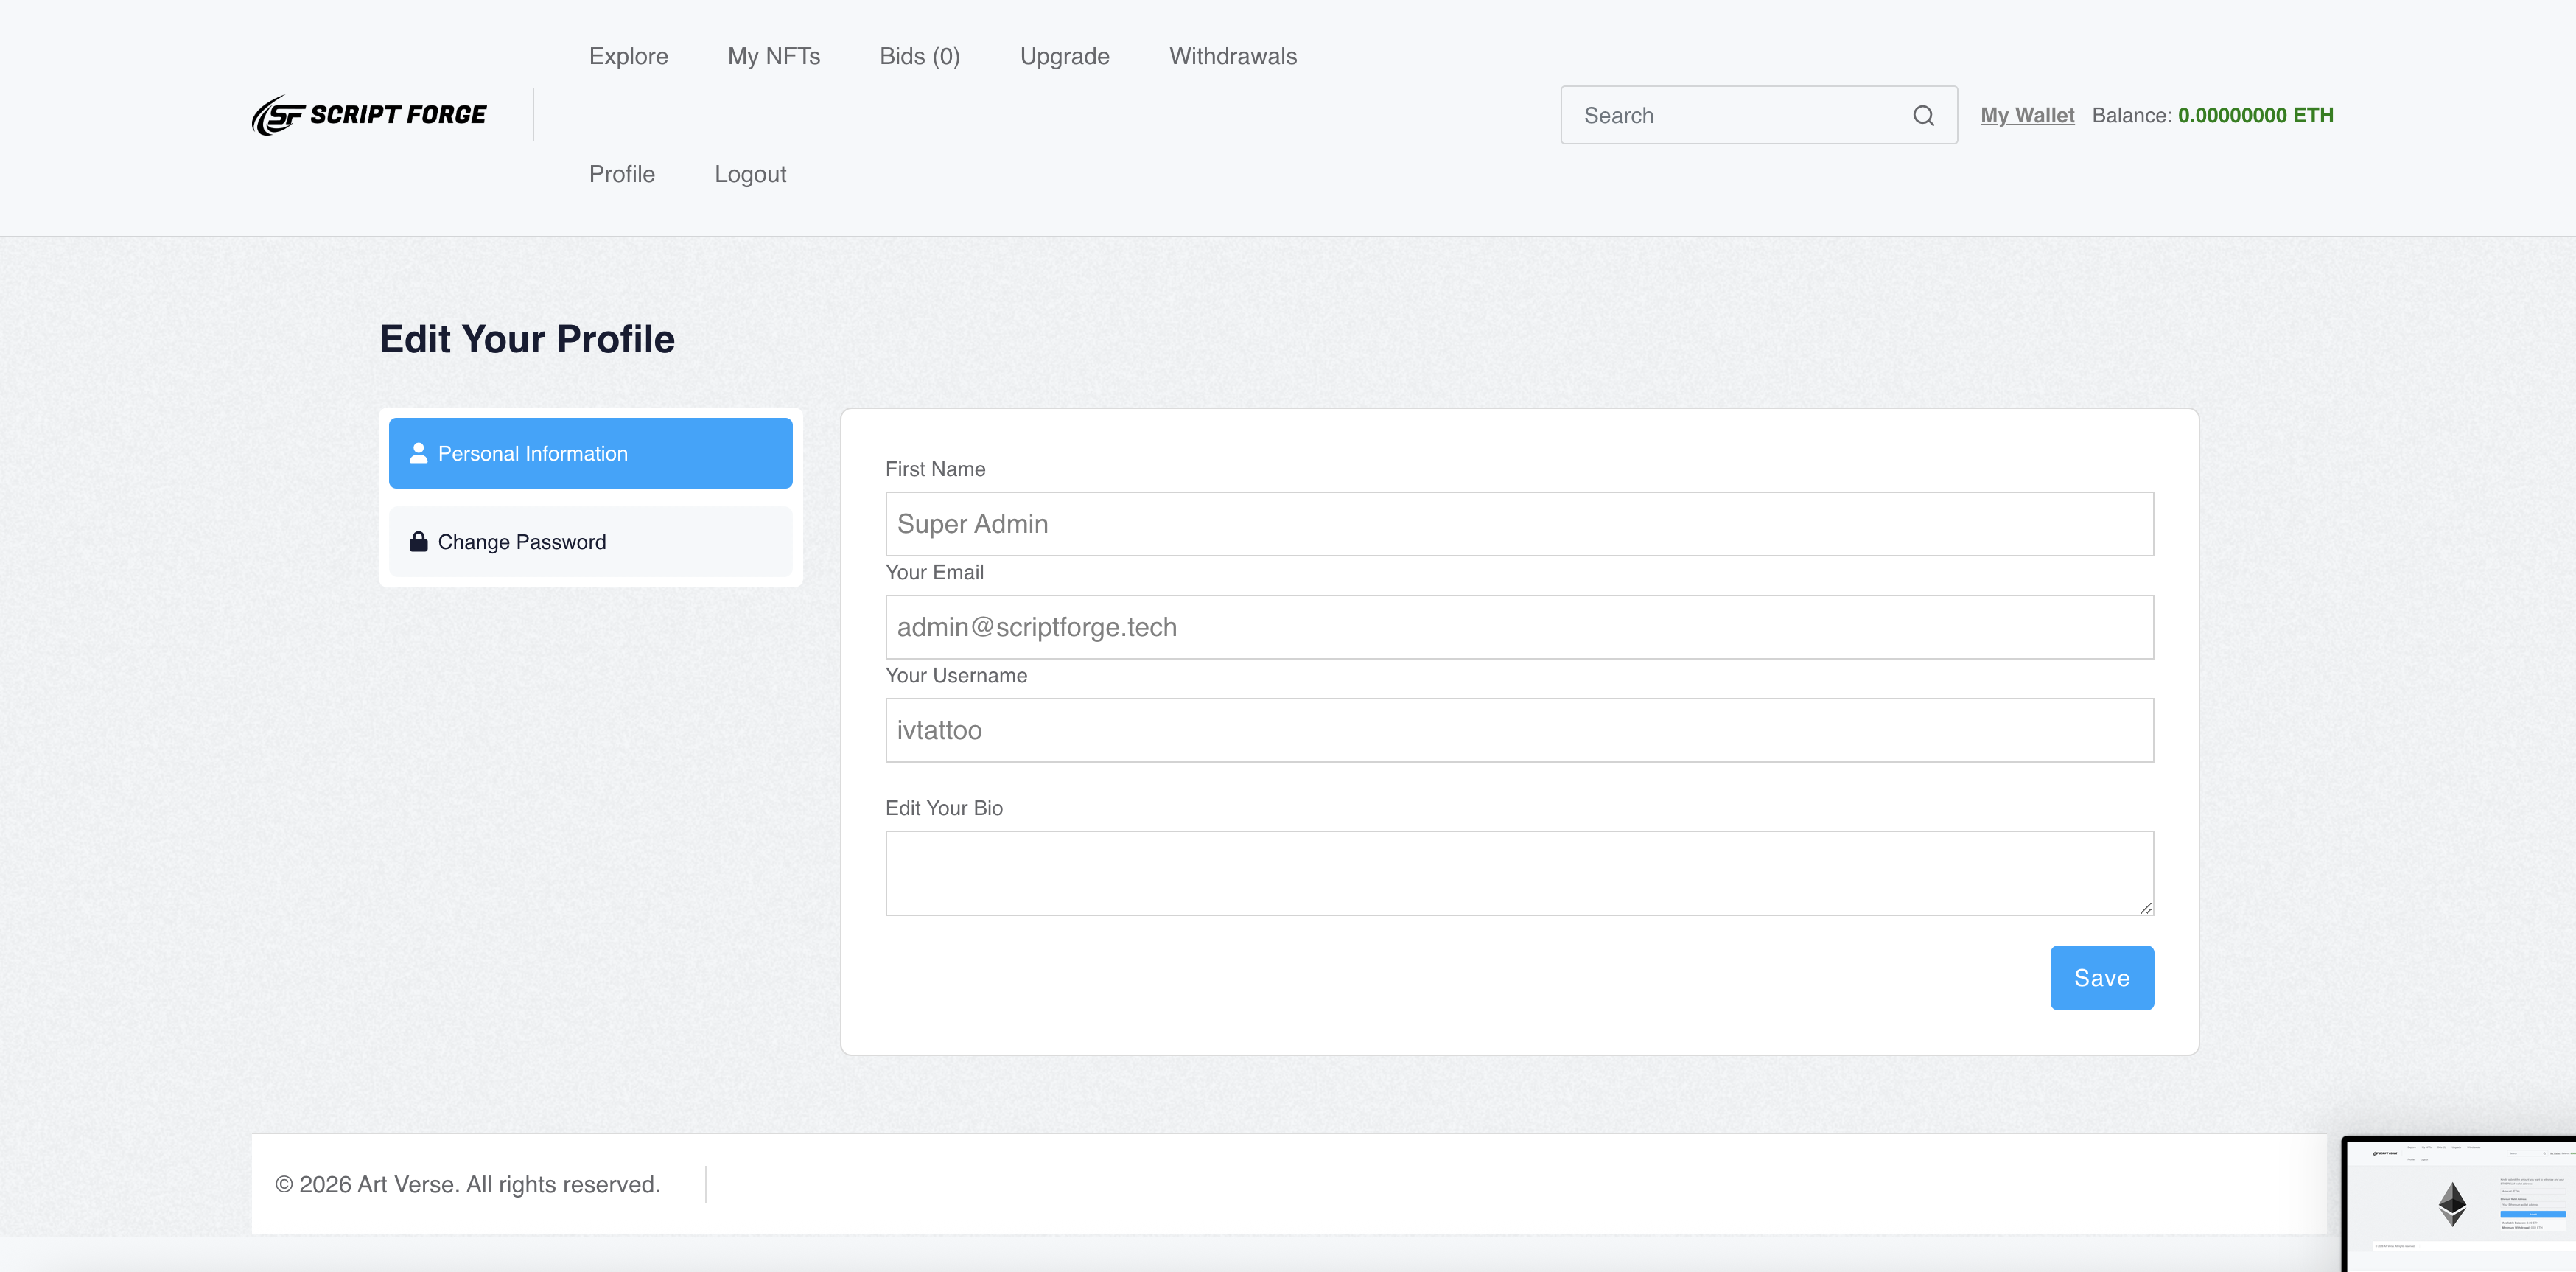Select the Personal Information tab

coord(590,453)
